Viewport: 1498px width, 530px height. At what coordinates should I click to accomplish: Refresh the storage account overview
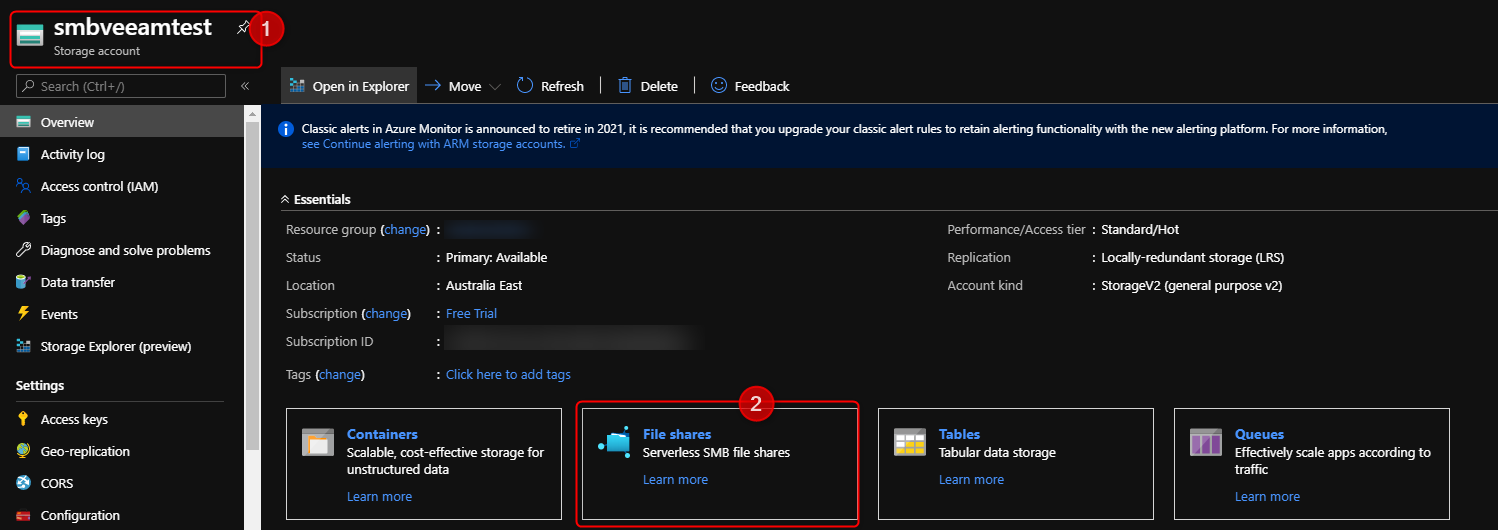point(550,86)
